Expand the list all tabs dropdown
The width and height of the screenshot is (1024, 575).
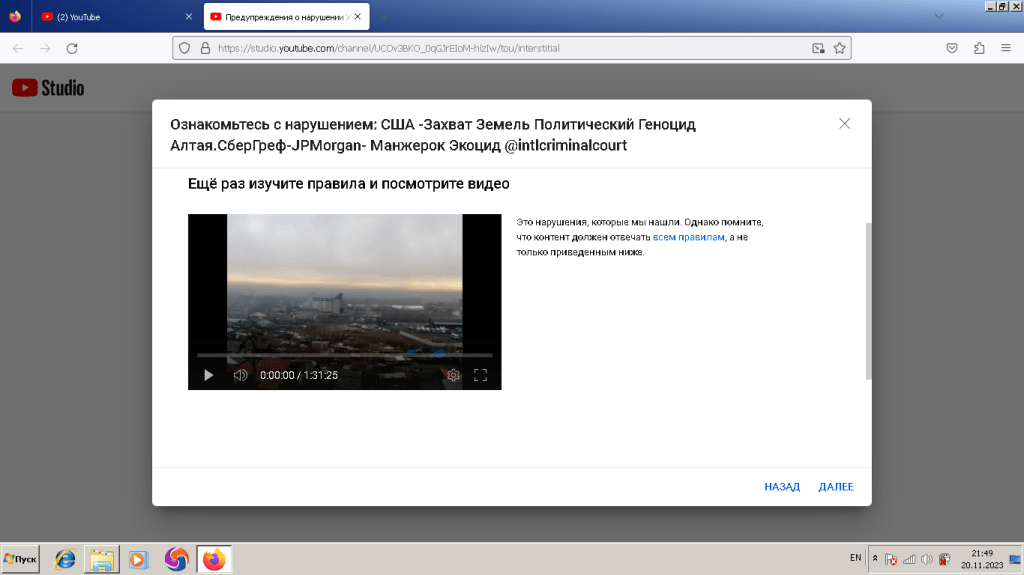click(938, 17)
